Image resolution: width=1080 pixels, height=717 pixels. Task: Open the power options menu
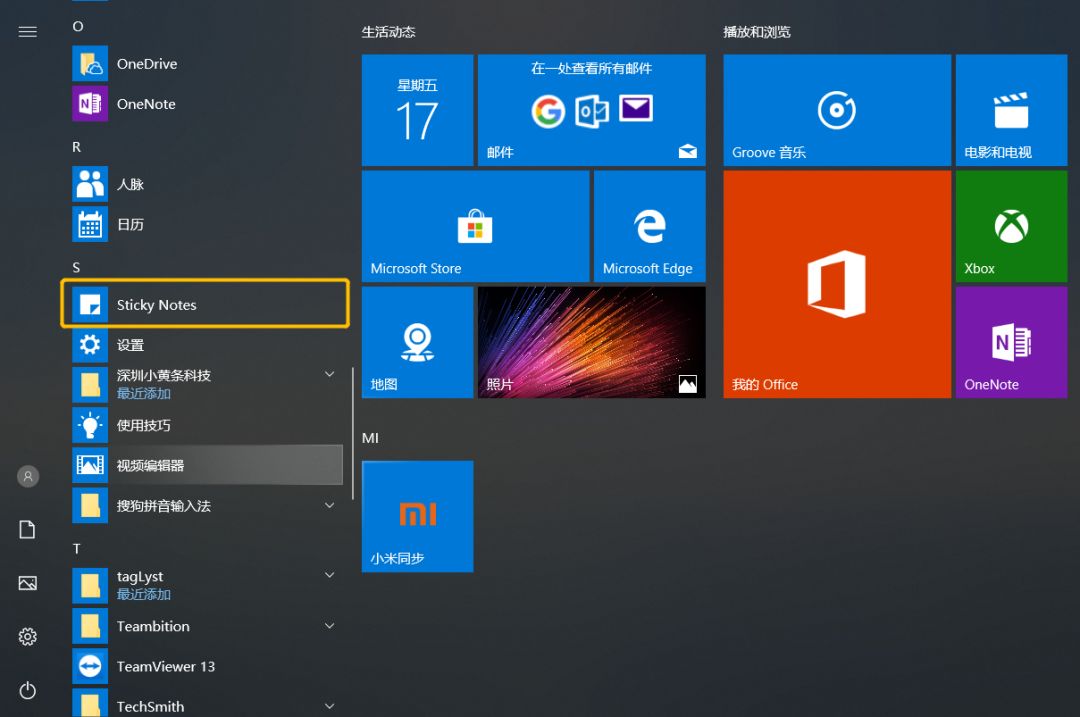point(27,690)
